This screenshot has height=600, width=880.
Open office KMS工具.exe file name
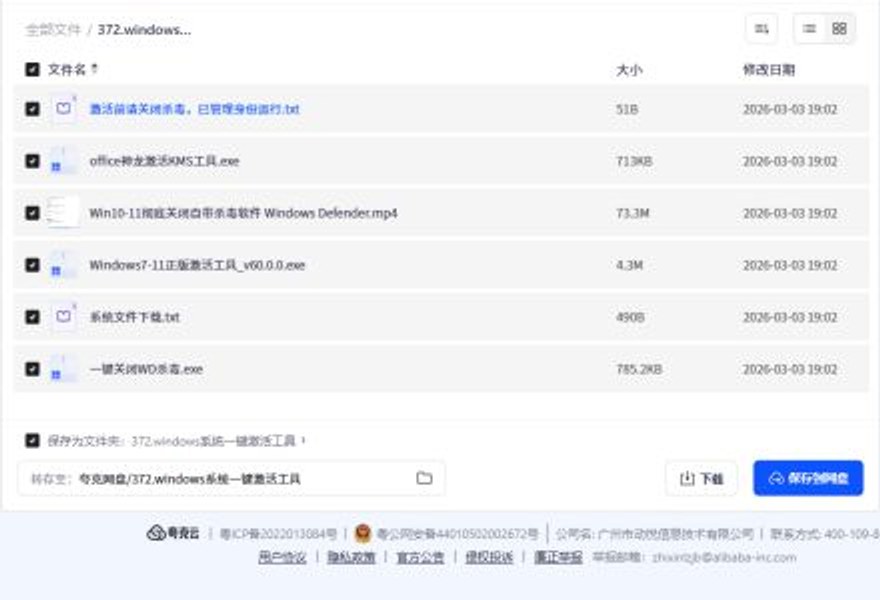coord(164,161)
